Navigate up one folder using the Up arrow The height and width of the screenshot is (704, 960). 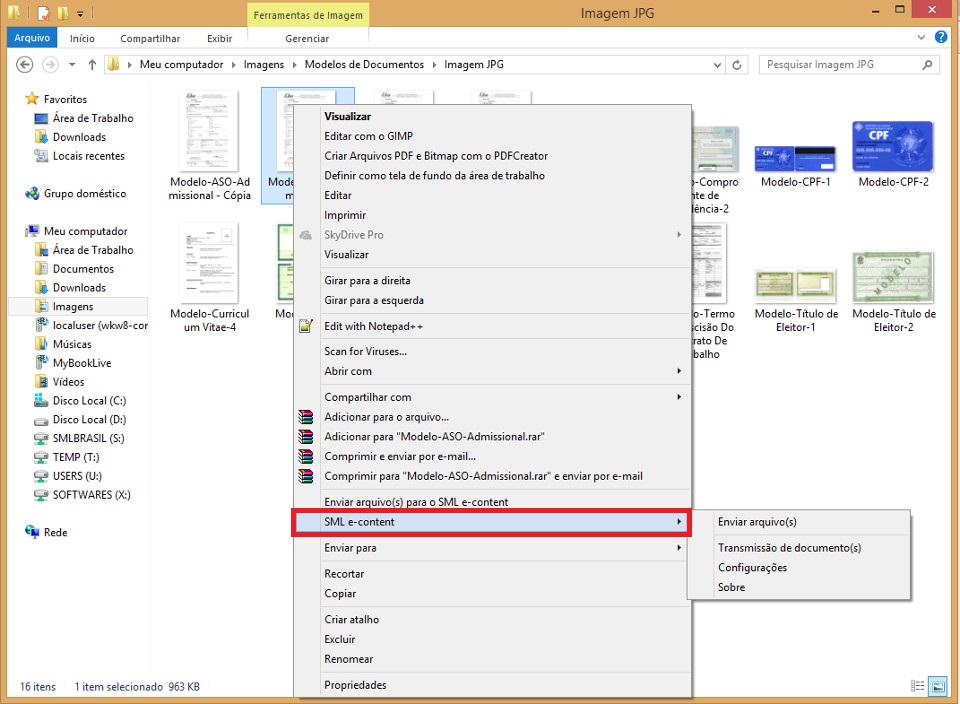click(91, 63)
